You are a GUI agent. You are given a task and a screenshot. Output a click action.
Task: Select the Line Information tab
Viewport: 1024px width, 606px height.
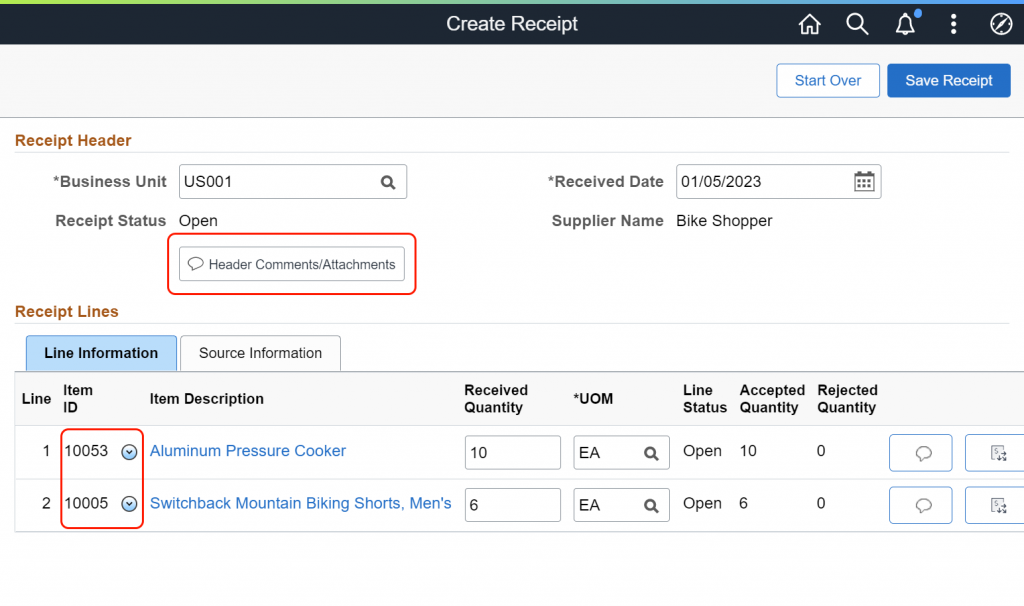(x=100, y=353)
